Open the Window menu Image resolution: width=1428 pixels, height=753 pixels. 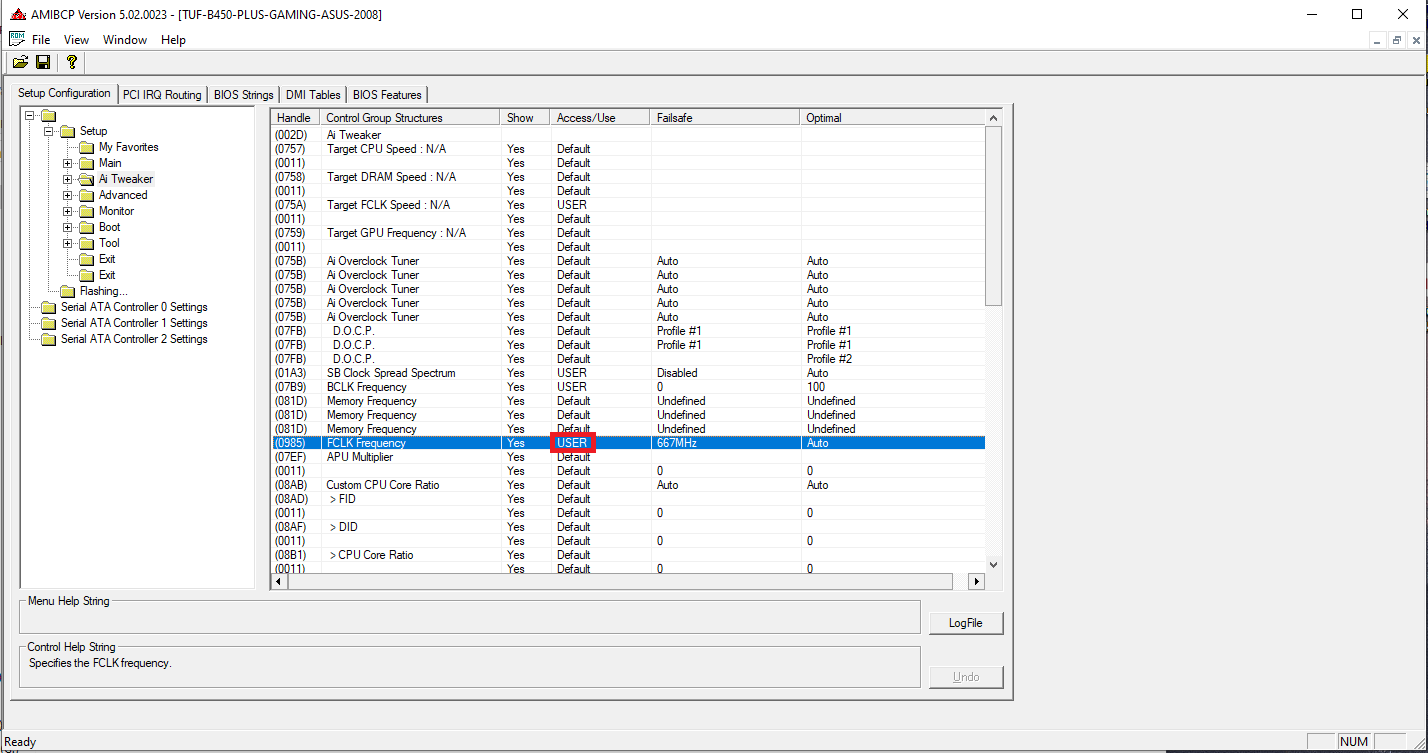pyautogui.click(x=125, y=40)
